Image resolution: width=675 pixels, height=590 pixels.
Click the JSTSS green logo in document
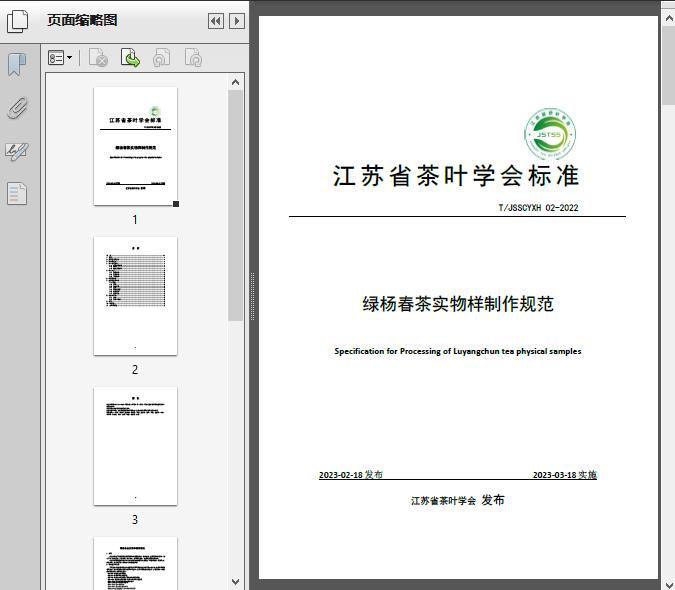coord(550,134)
